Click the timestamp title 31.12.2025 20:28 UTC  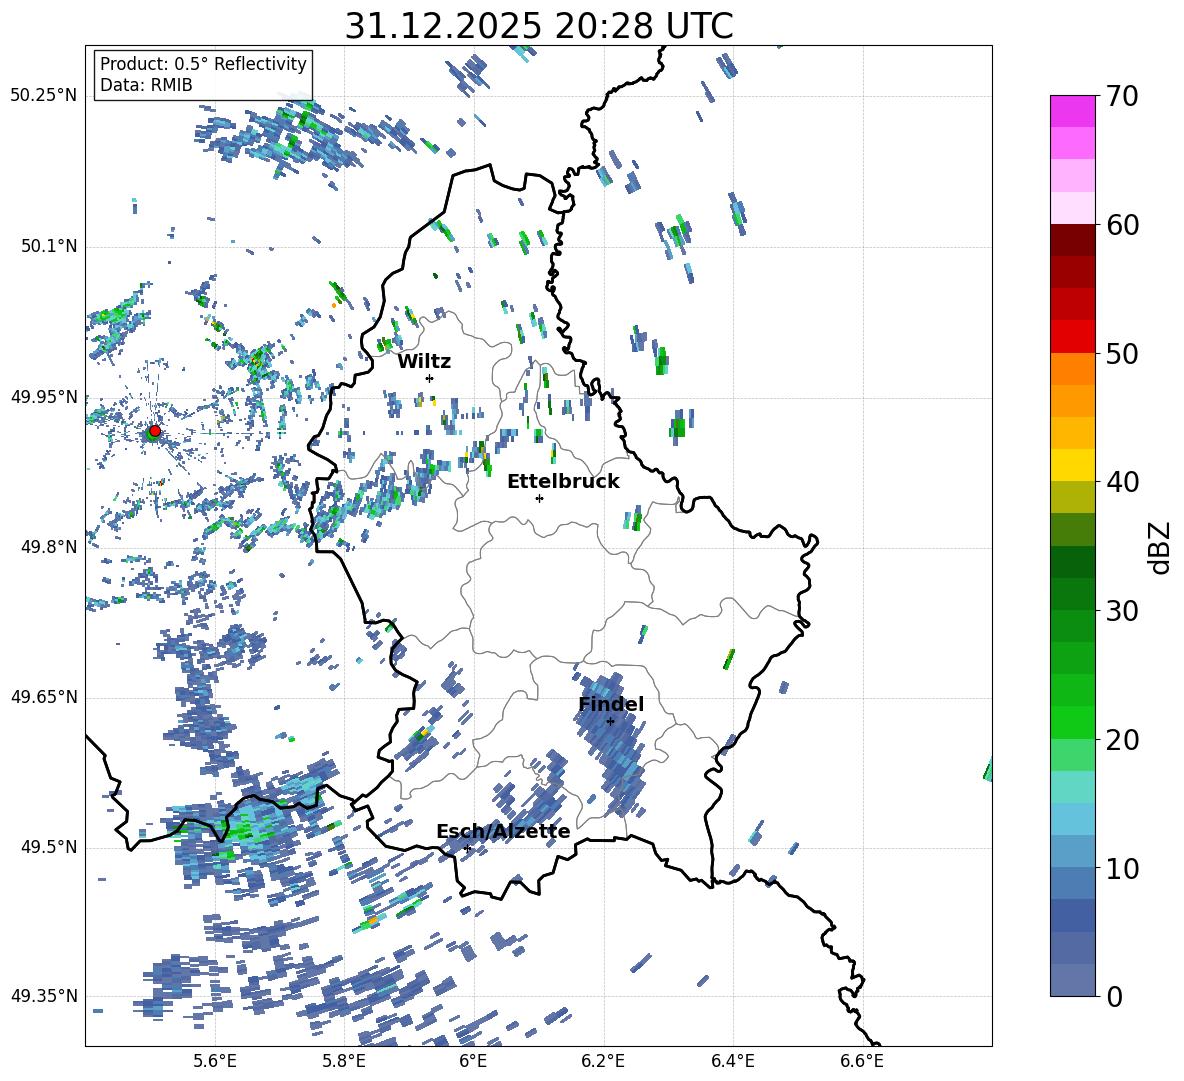pyautogui.click(x=539, y=26)
